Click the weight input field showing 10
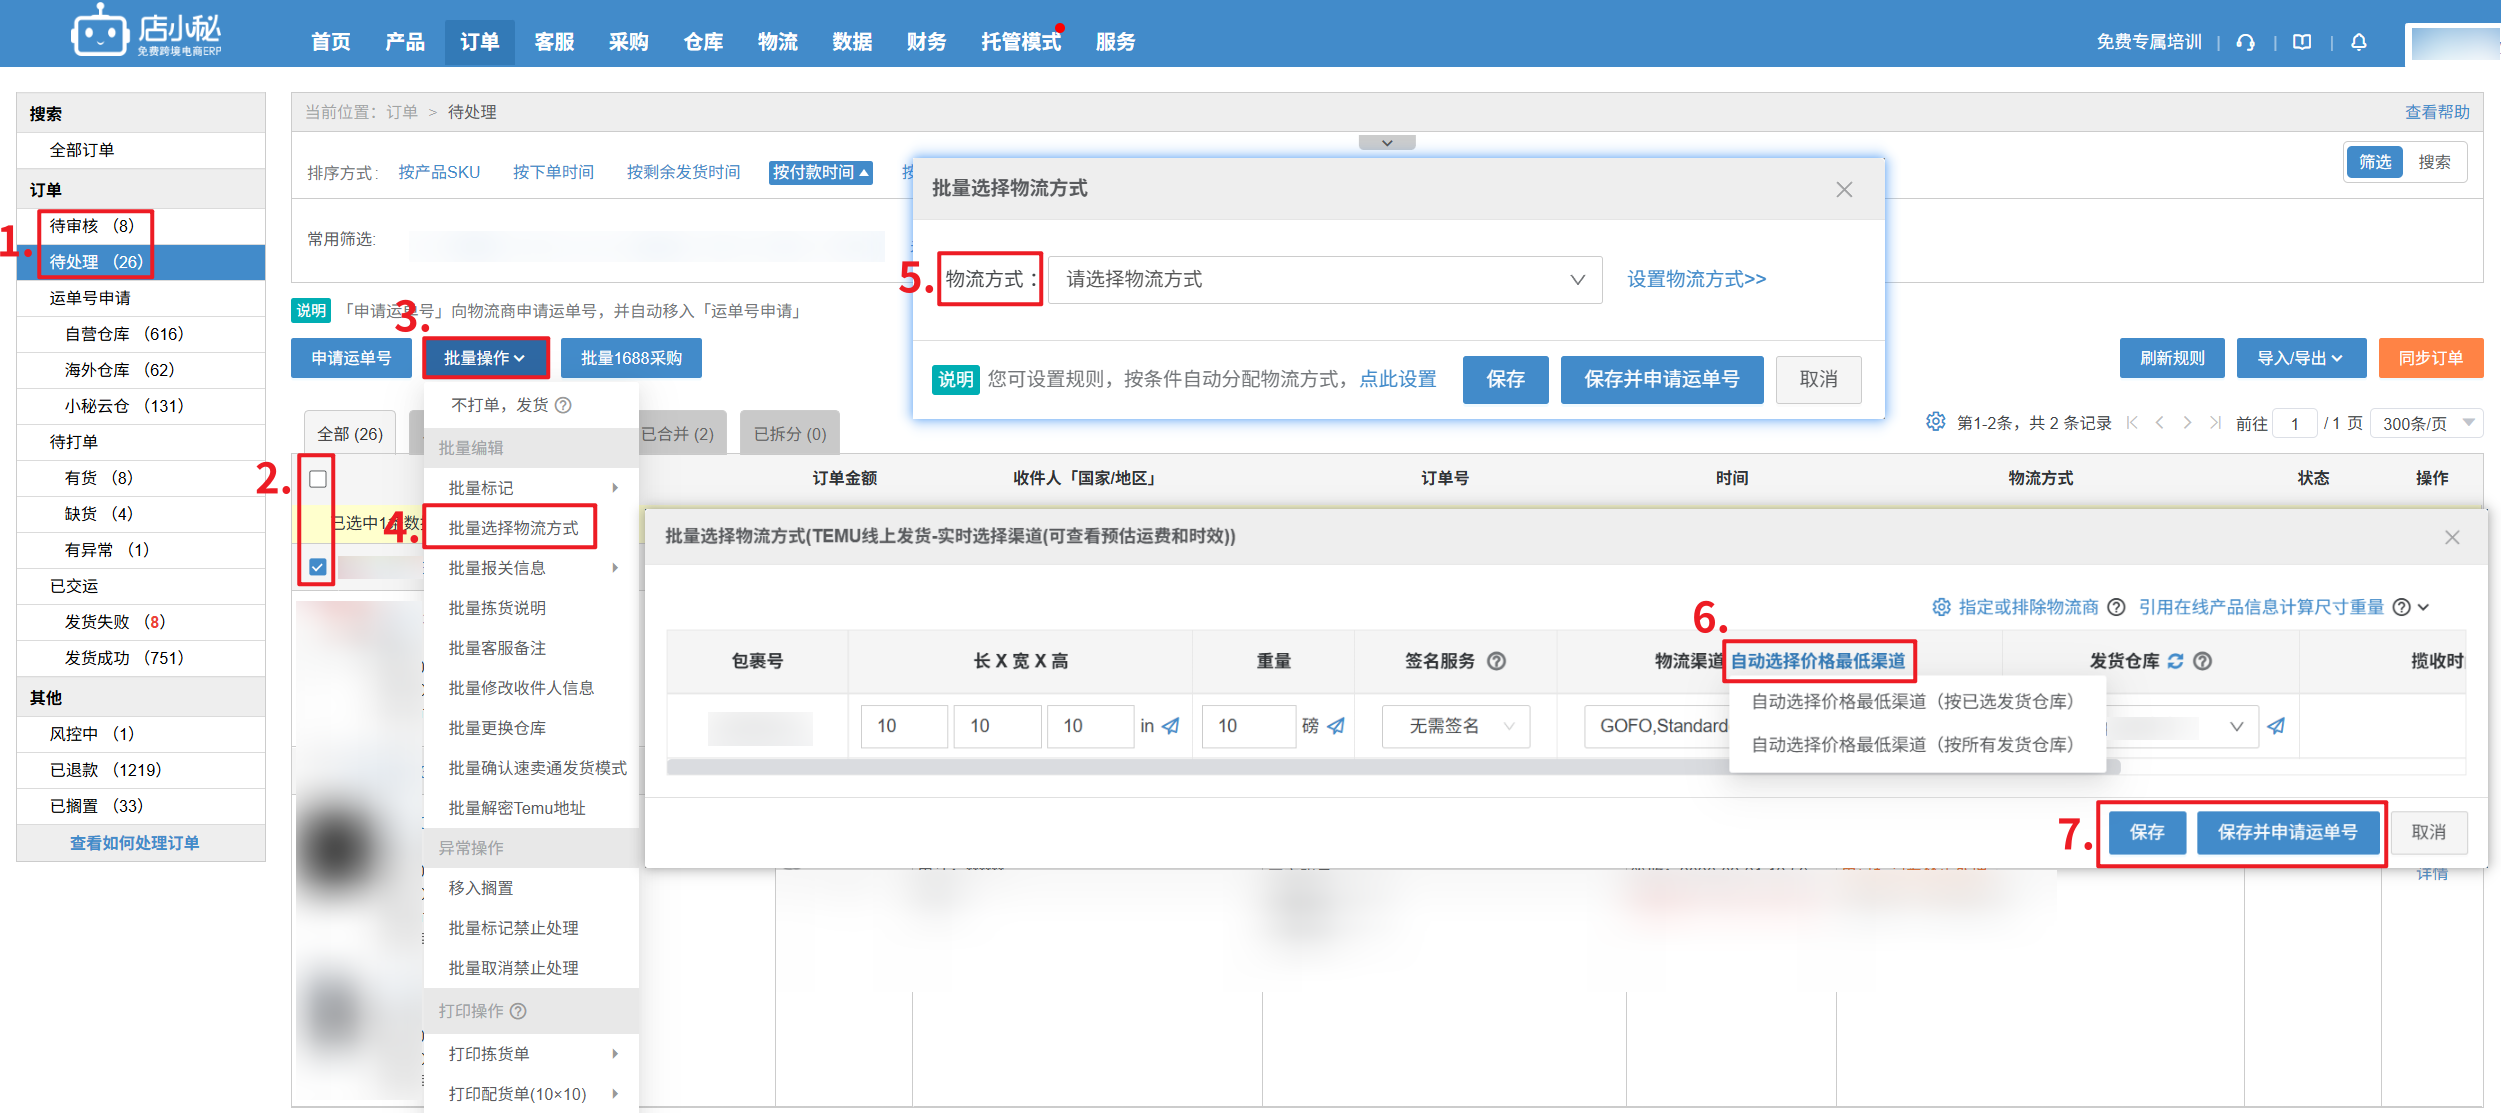This screenshot has height=1113, width=2501. pos(1247,726)
